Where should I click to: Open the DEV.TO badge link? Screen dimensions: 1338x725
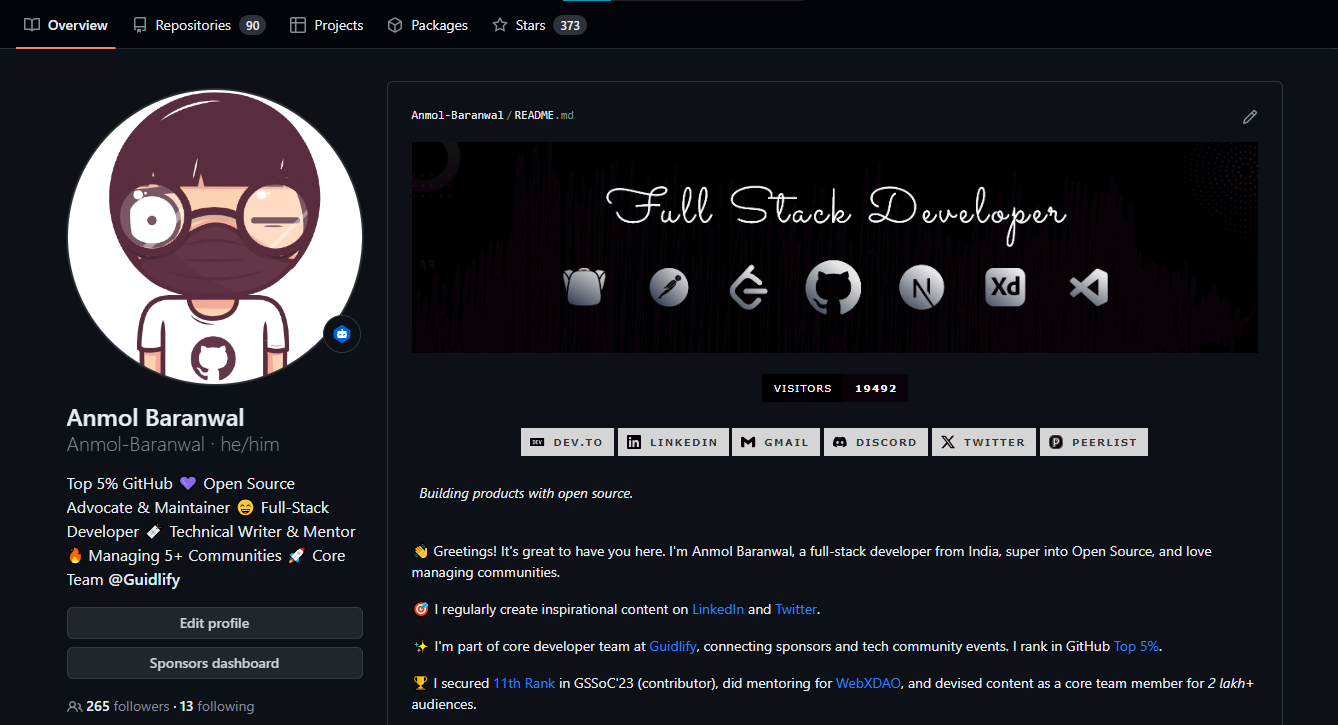pyautogui.click(x=567, y=442)
